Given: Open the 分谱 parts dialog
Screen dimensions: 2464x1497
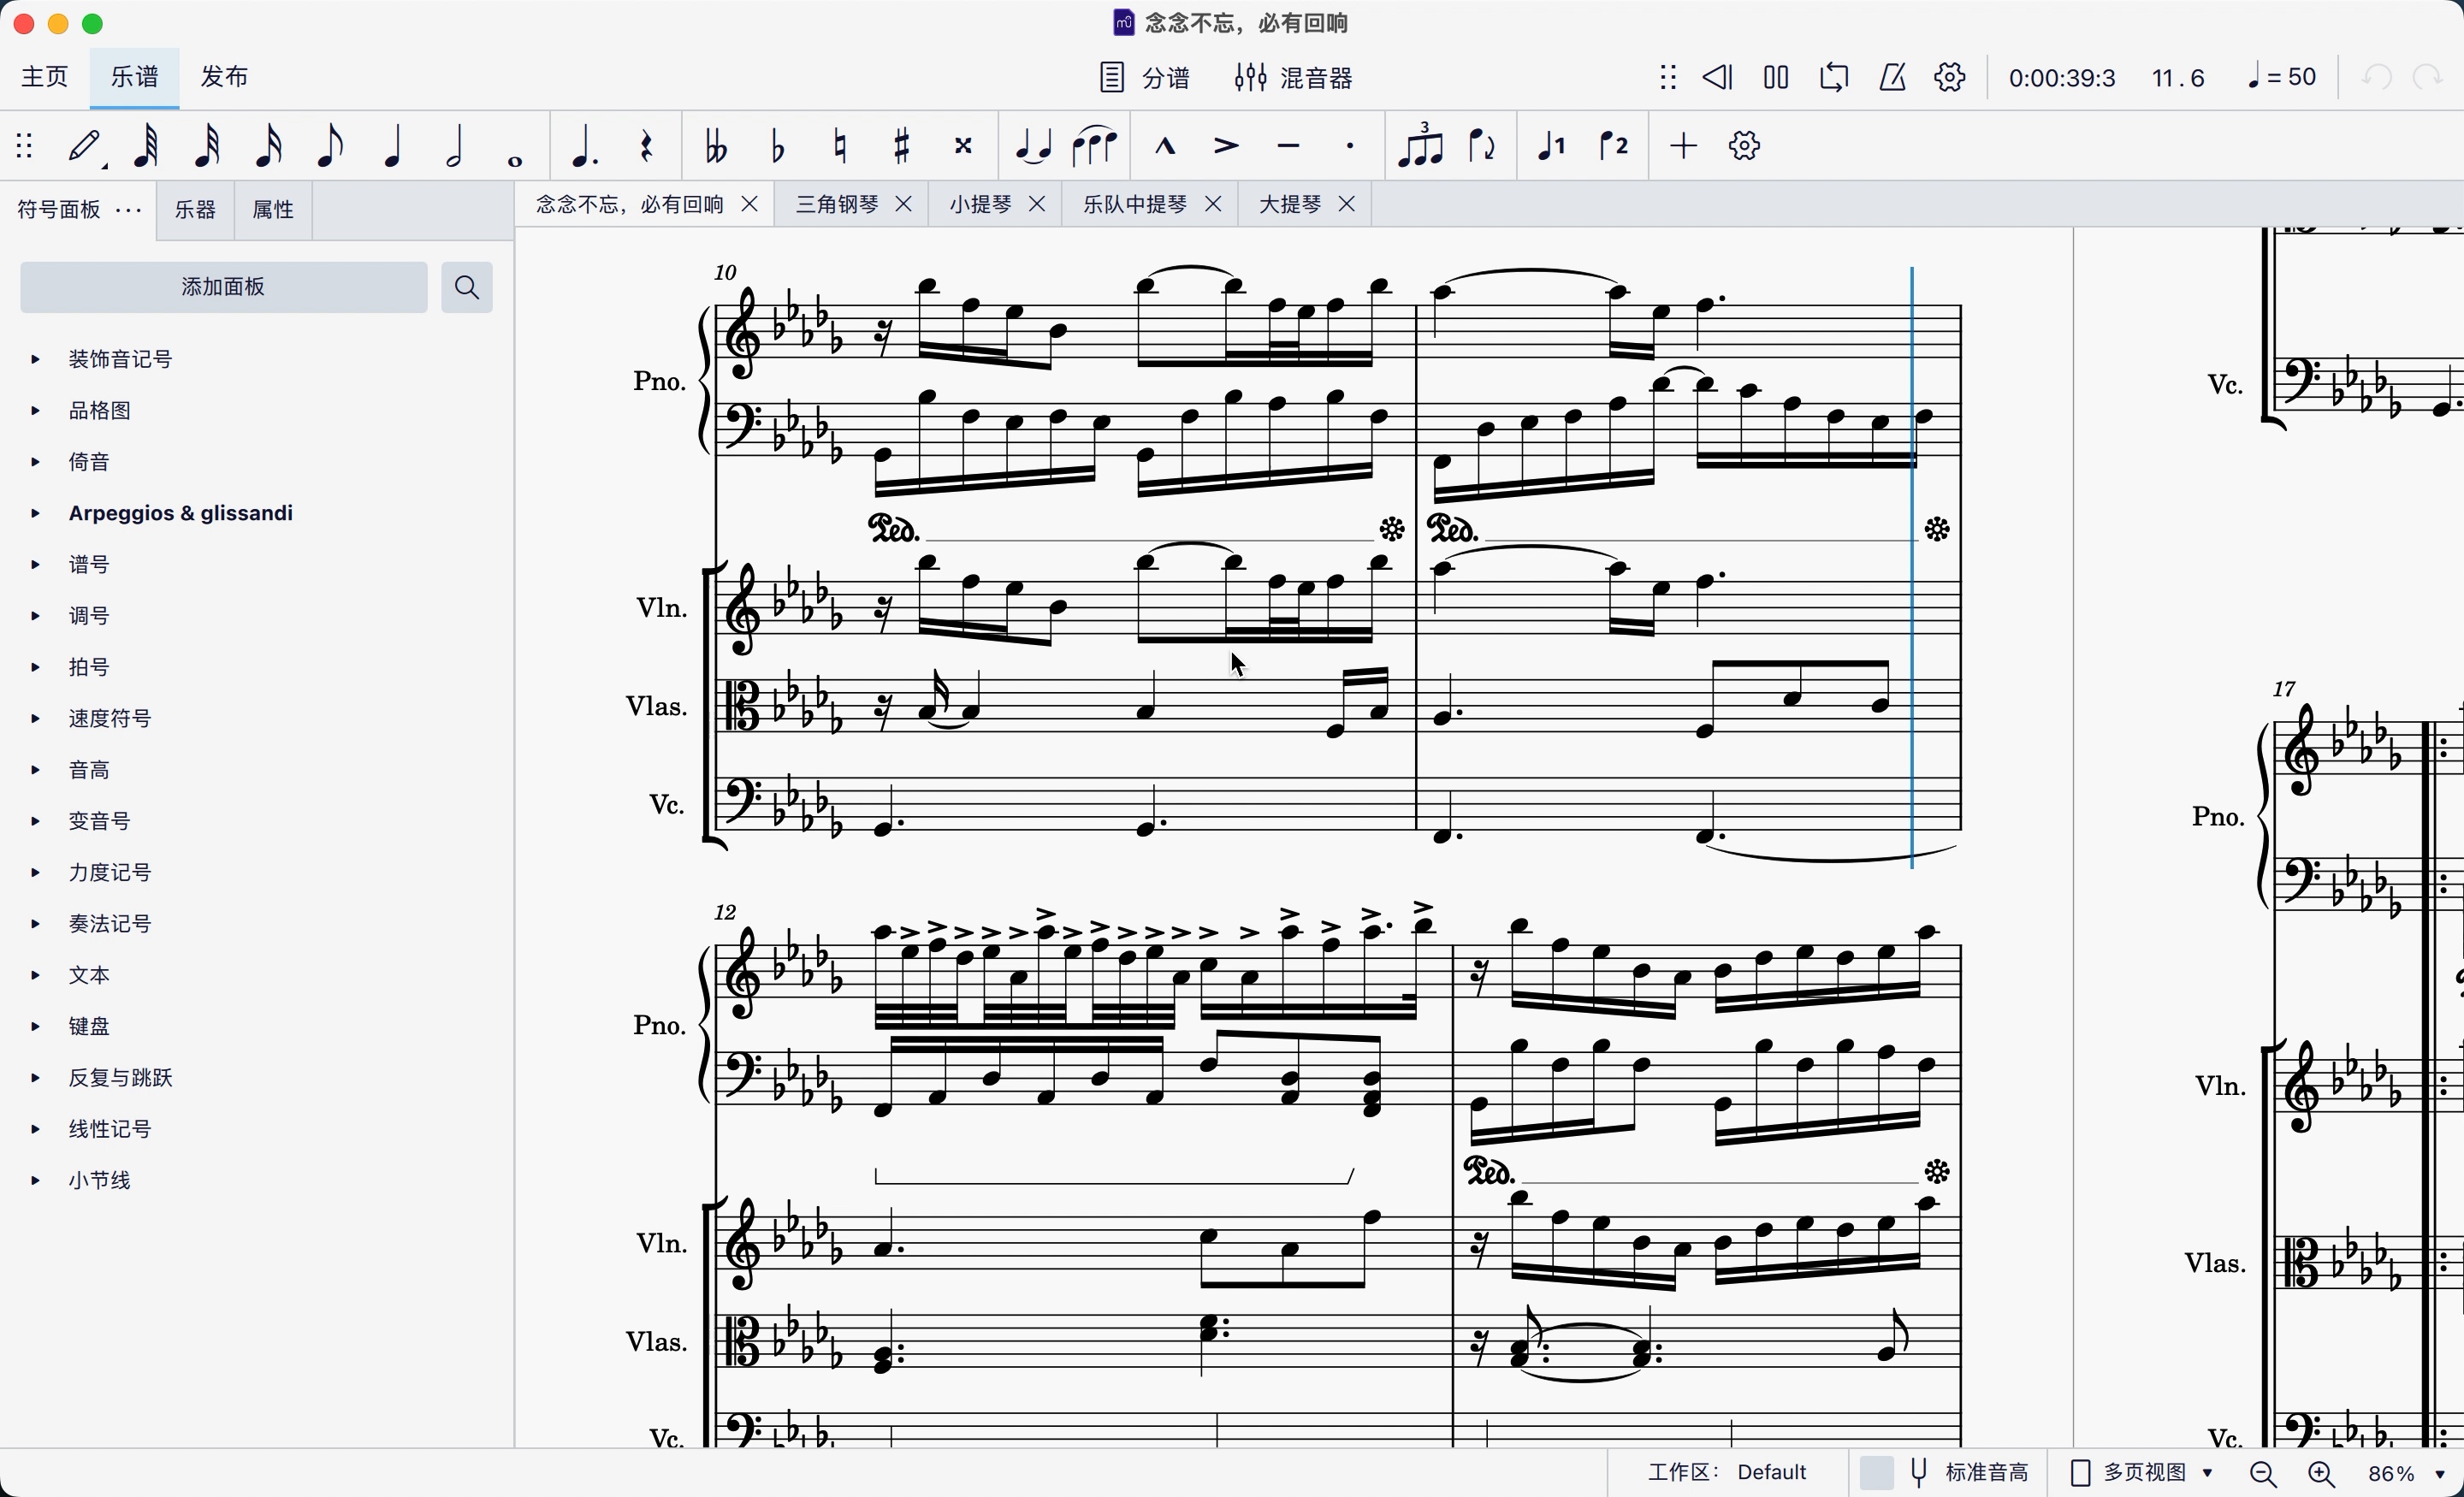Looking at the screenshot, I should pos(1145,77).
